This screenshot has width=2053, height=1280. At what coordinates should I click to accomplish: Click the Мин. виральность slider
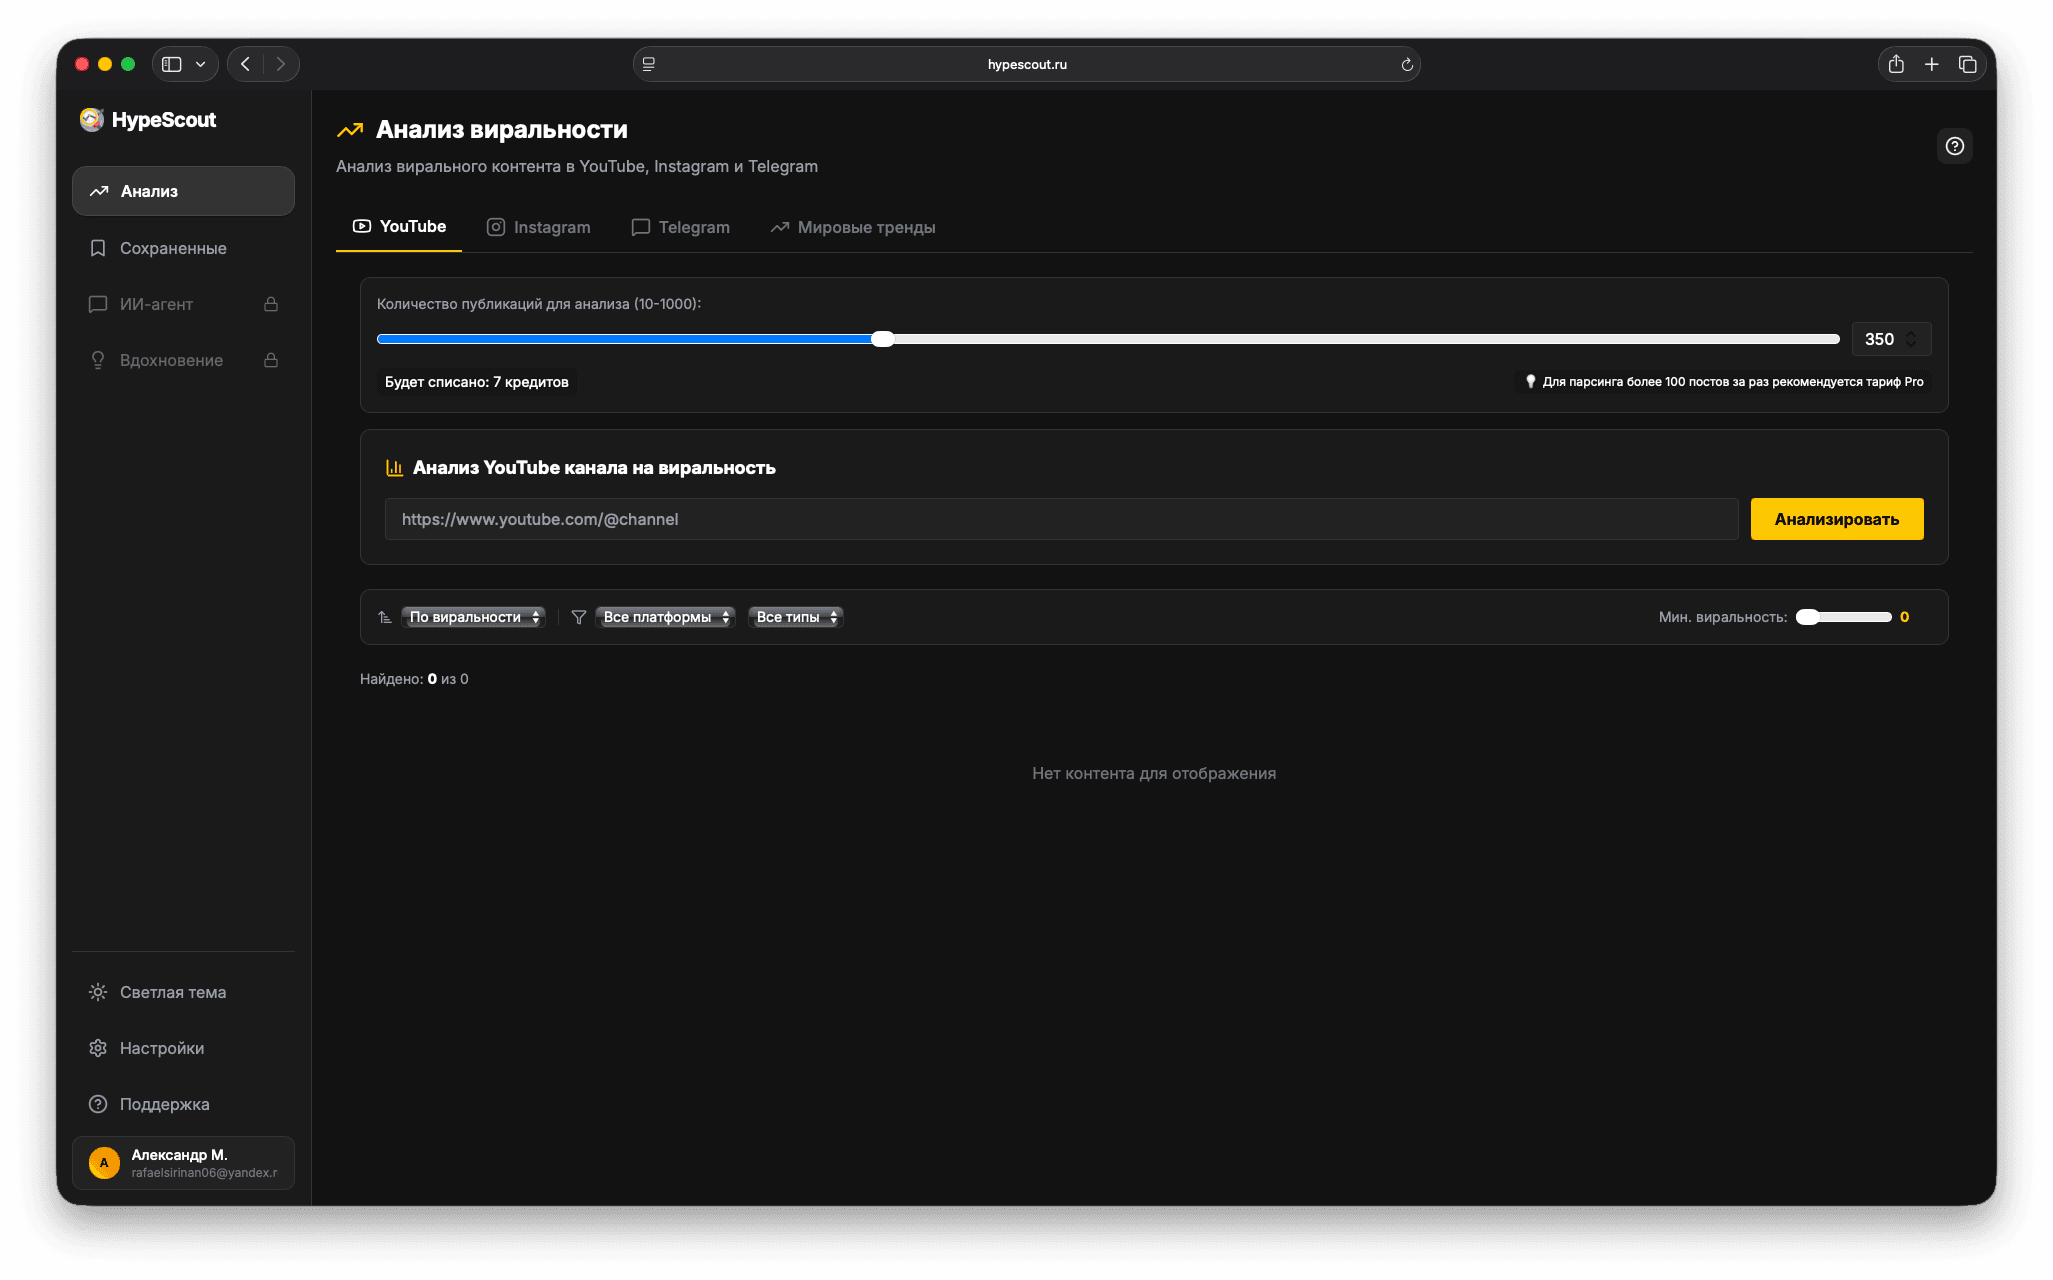pos(1843,617)
